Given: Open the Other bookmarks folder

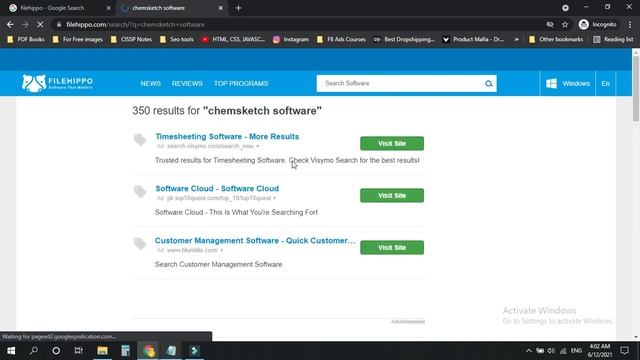Looking at the screenshot, I should tap(556, 39).
